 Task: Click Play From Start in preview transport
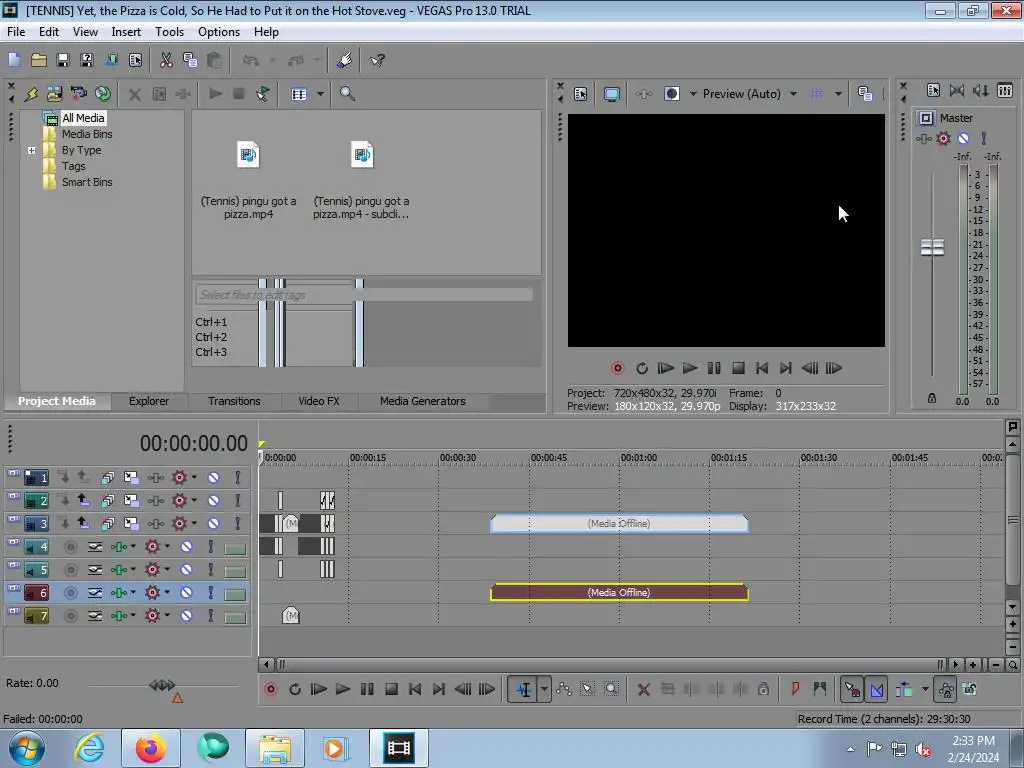665,368
